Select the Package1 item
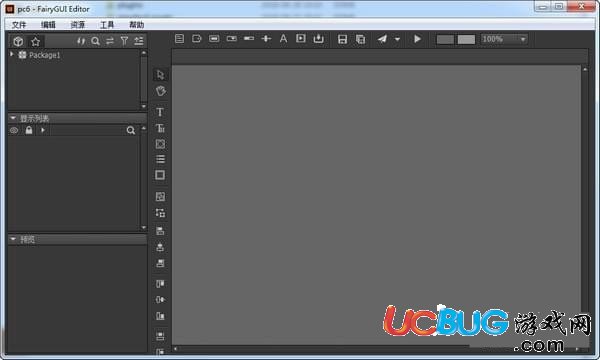The height and width of the screenshot is (360, 600). 44,55
